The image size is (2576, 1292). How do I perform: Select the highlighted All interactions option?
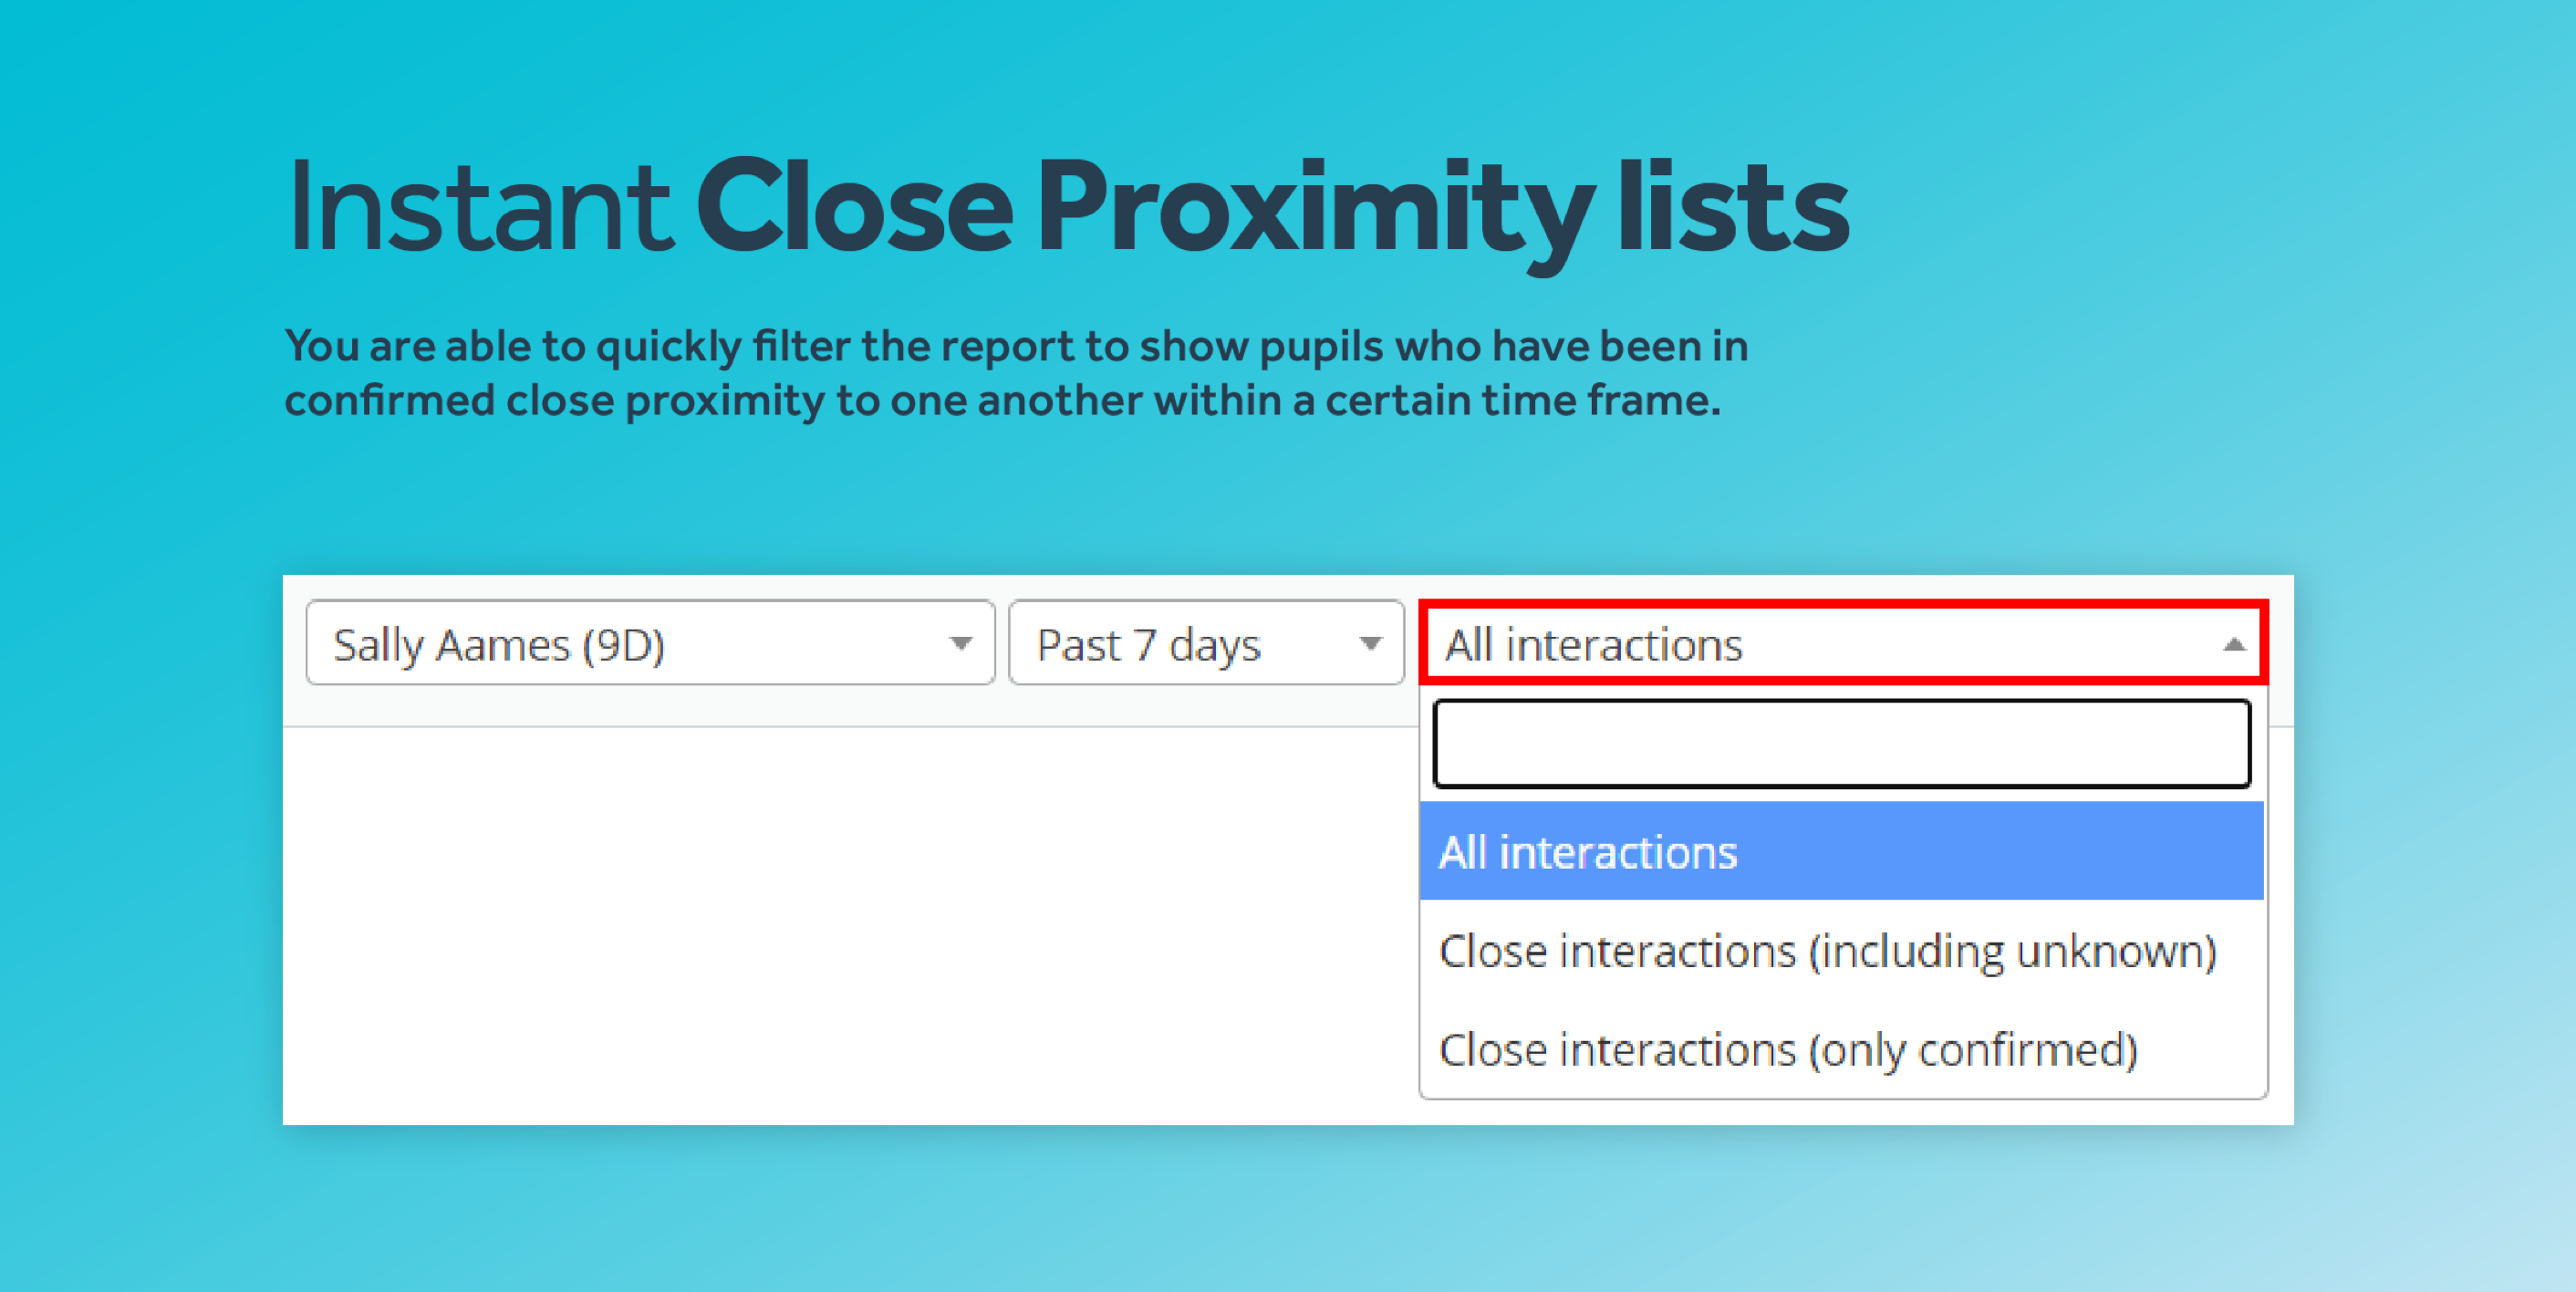point(1841,851)
